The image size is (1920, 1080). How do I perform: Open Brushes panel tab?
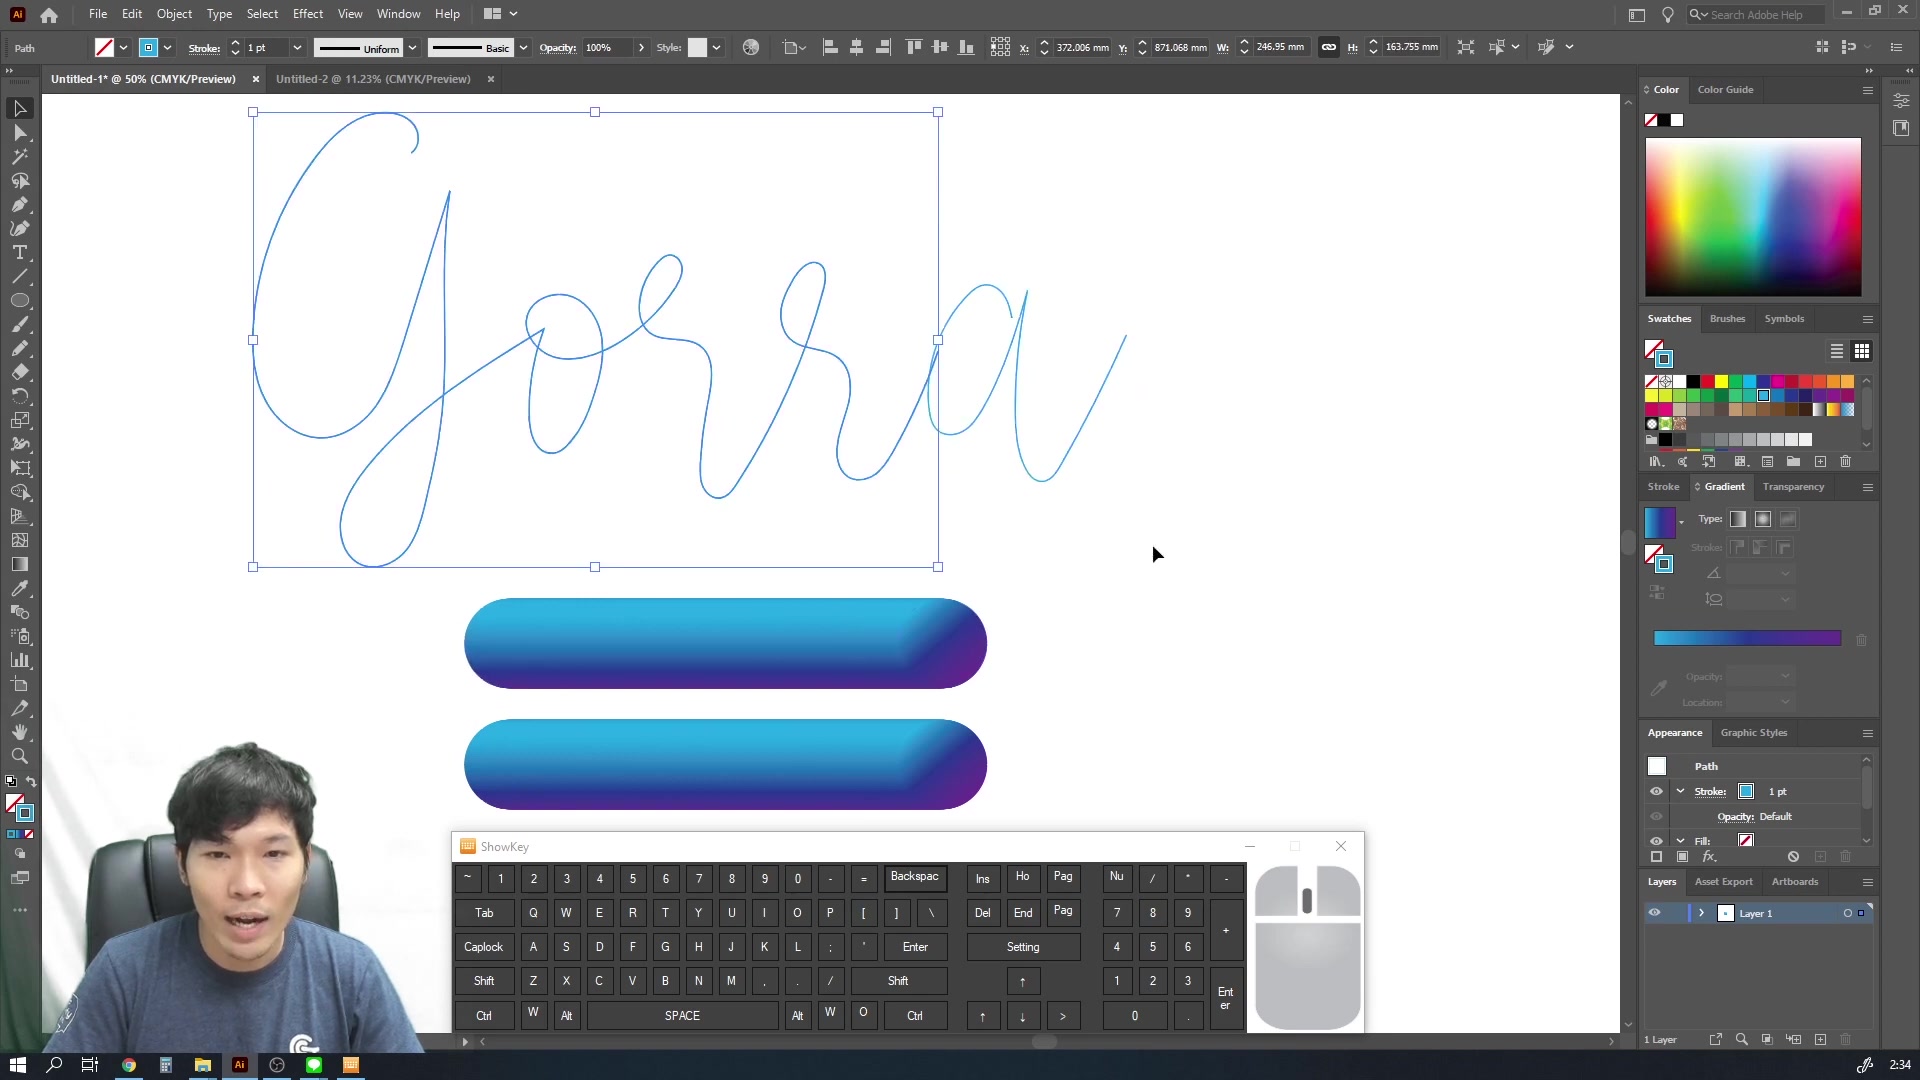(1727, 319)
